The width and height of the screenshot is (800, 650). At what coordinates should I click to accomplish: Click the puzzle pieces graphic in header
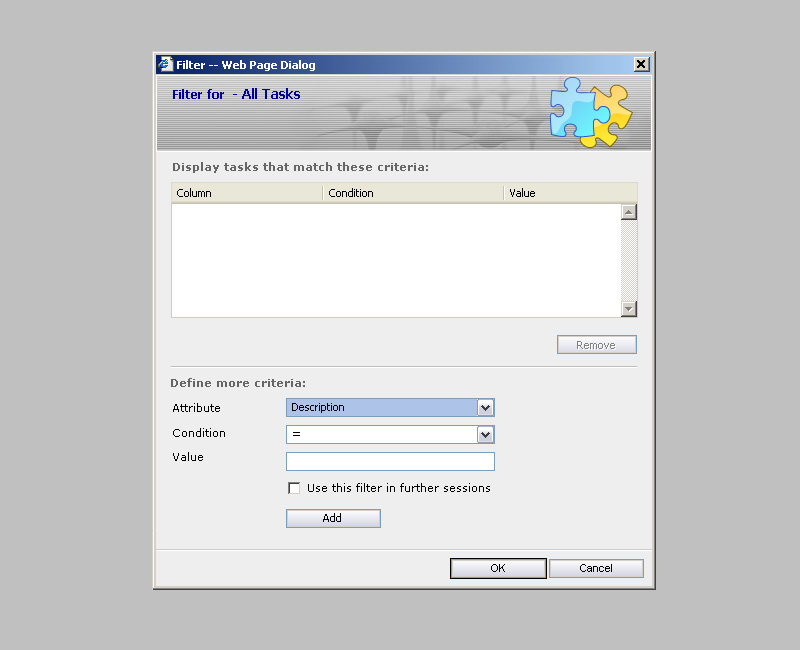pyautogui.click(x=591, y=112)
